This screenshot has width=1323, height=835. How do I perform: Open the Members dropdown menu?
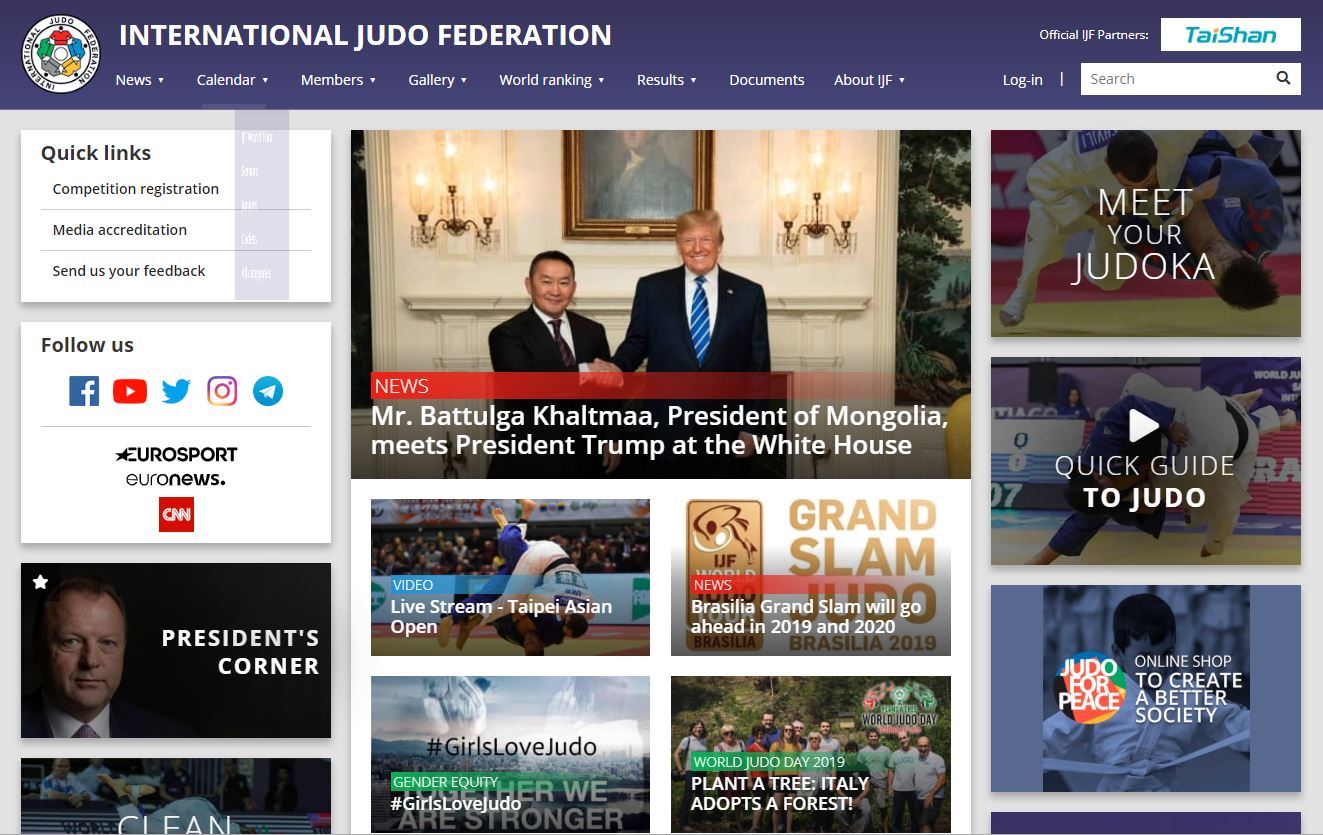[x=338, y=80]
